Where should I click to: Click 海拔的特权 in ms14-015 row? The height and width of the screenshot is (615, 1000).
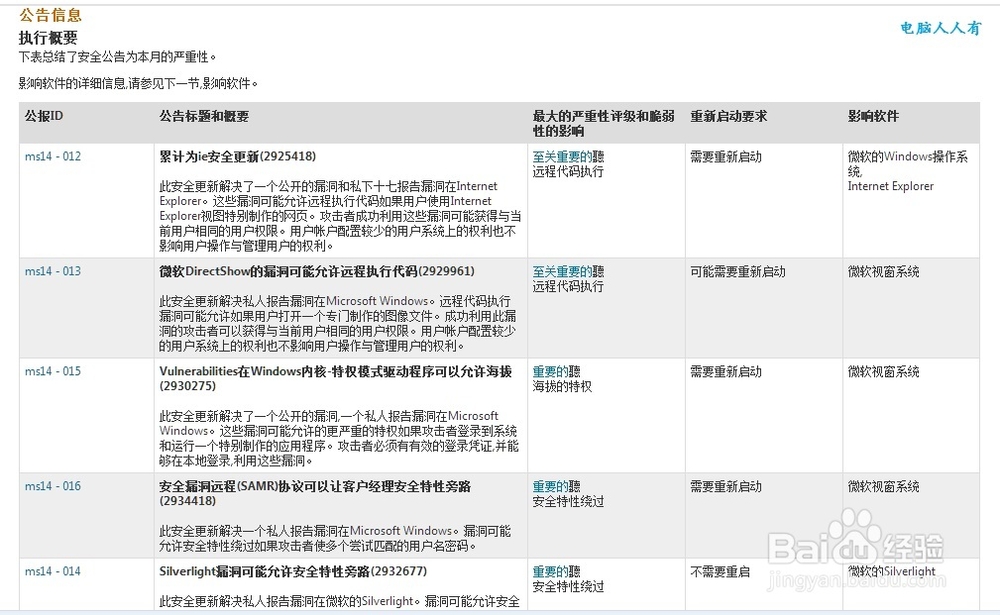pyautogui.click(x=562, y=386)
